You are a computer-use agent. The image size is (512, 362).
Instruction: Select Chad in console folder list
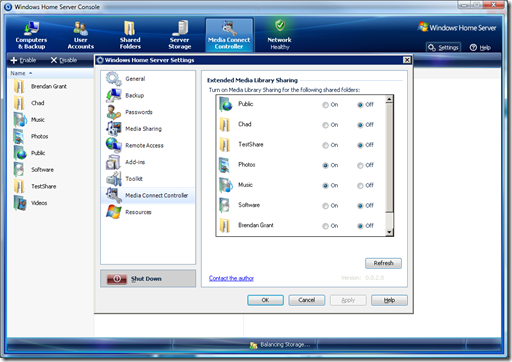(x=38, y=103)
